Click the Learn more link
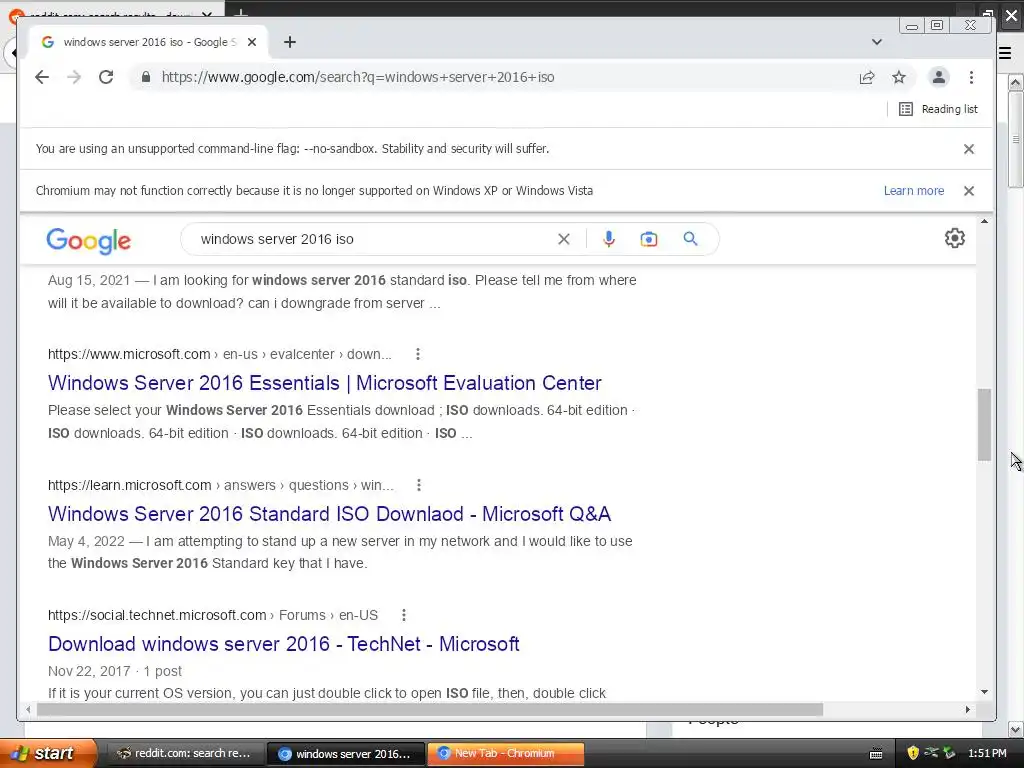The height and width of the screenshot is (768, 1024). (914, 191)
